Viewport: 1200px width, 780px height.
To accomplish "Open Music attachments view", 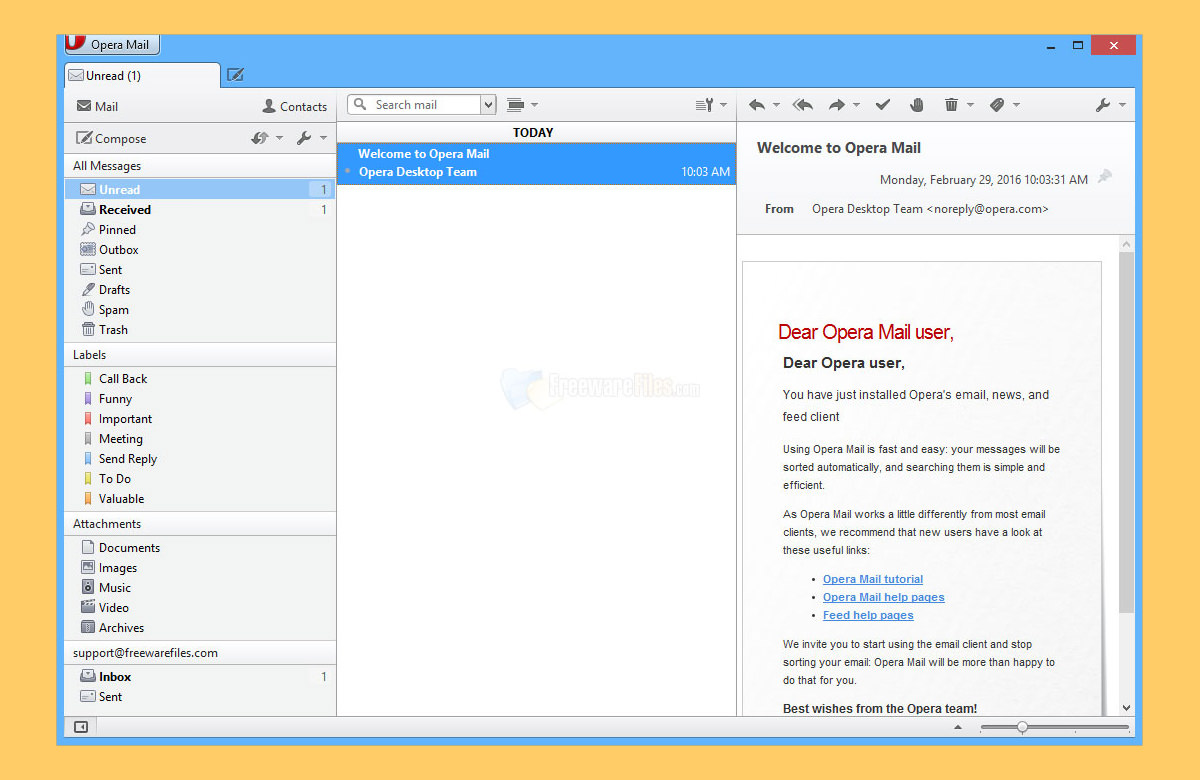I will click(x=200, y=588).
